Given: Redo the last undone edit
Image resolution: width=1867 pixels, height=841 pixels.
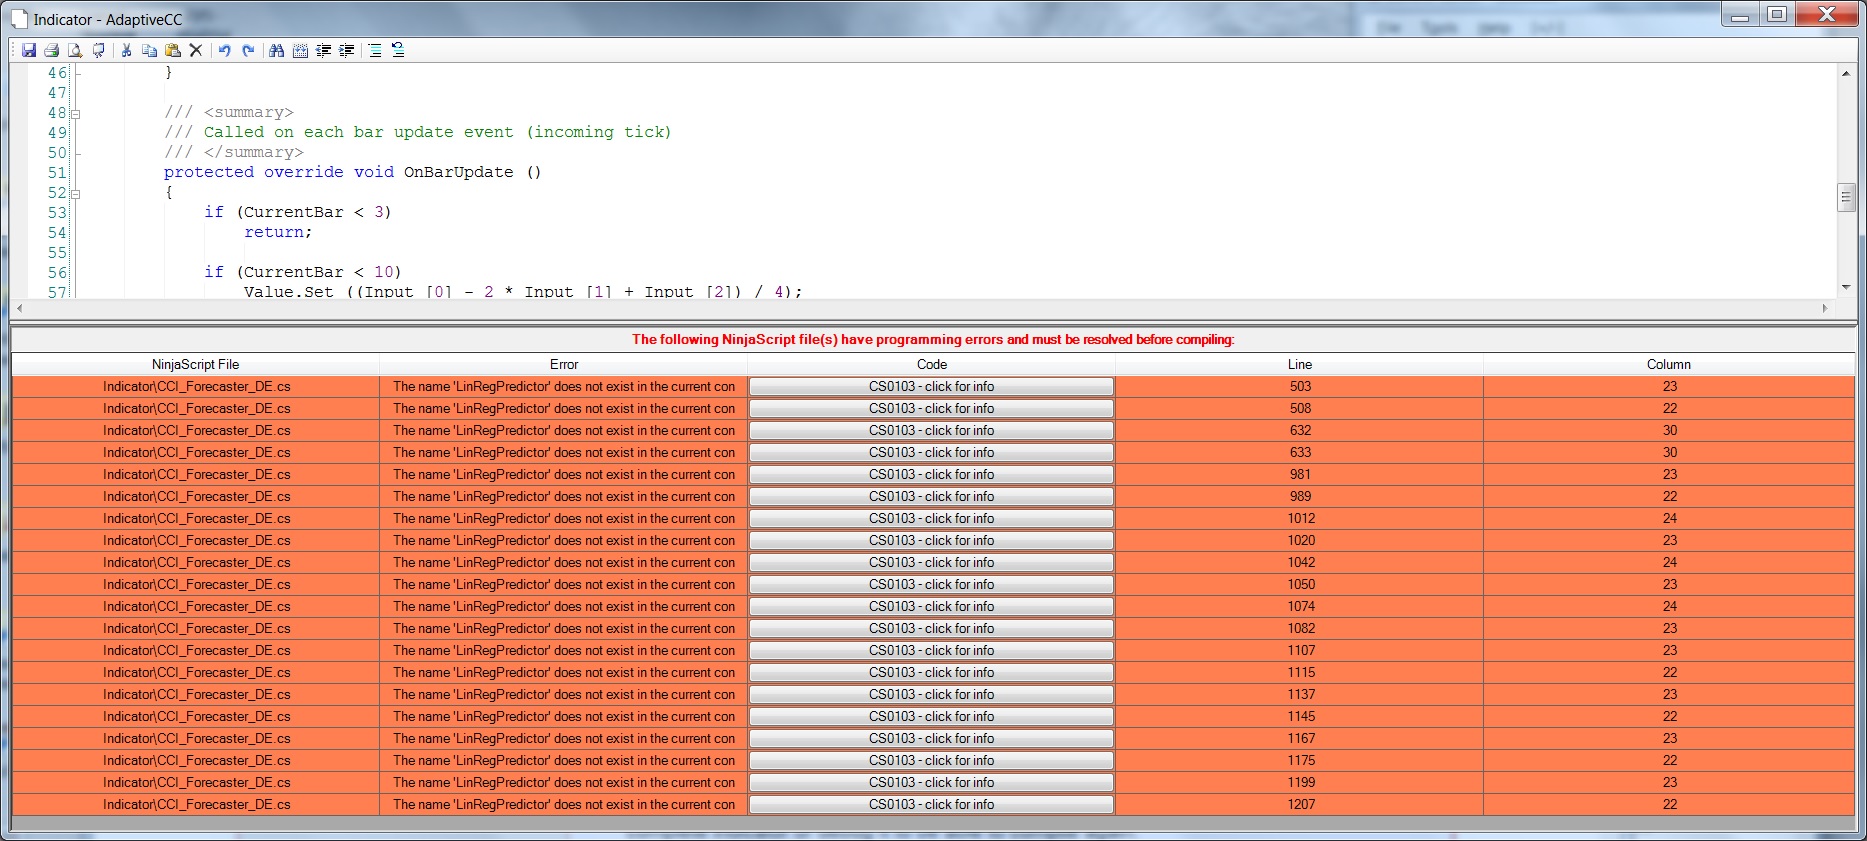Looking at the screenshot, I should coord(248,50).
